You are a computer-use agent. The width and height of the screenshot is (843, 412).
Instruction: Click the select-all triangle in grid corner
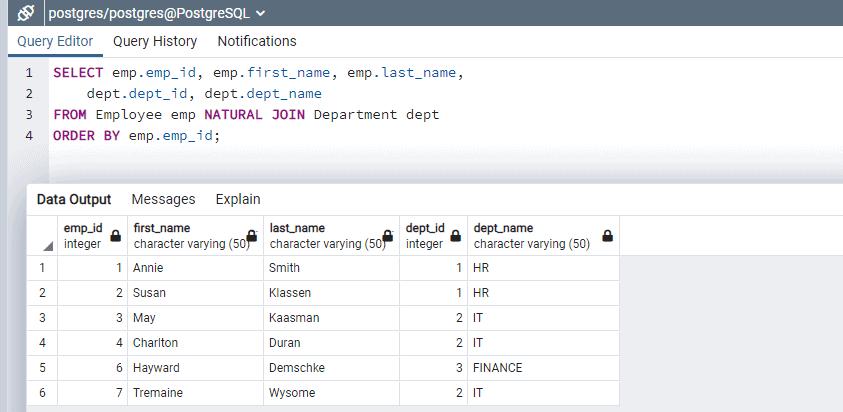47,245
